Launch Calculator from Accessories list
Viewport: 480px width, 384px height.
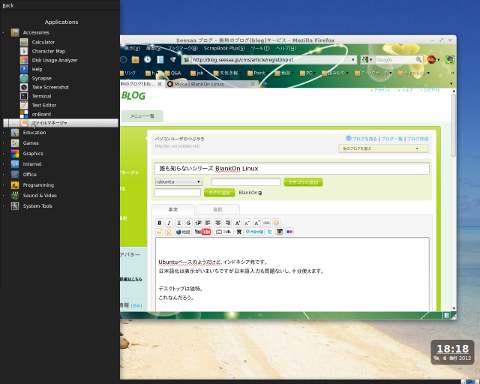(x=37, y=42)
